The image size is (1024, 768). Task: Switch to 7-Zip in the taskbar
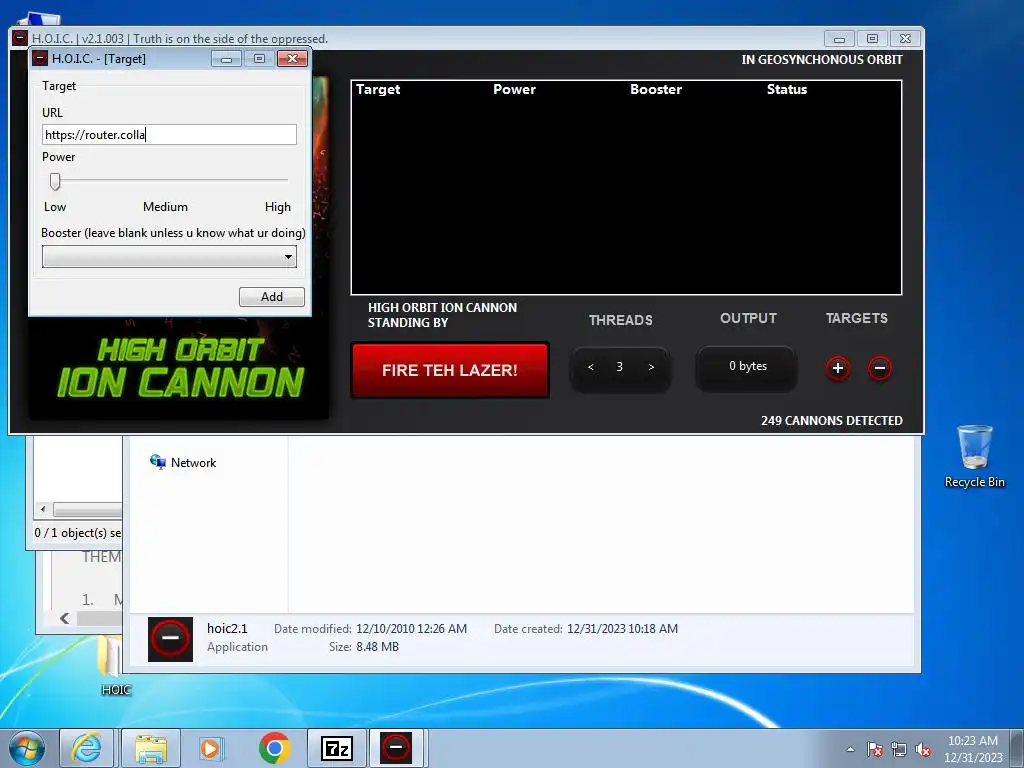pos(337,748)
